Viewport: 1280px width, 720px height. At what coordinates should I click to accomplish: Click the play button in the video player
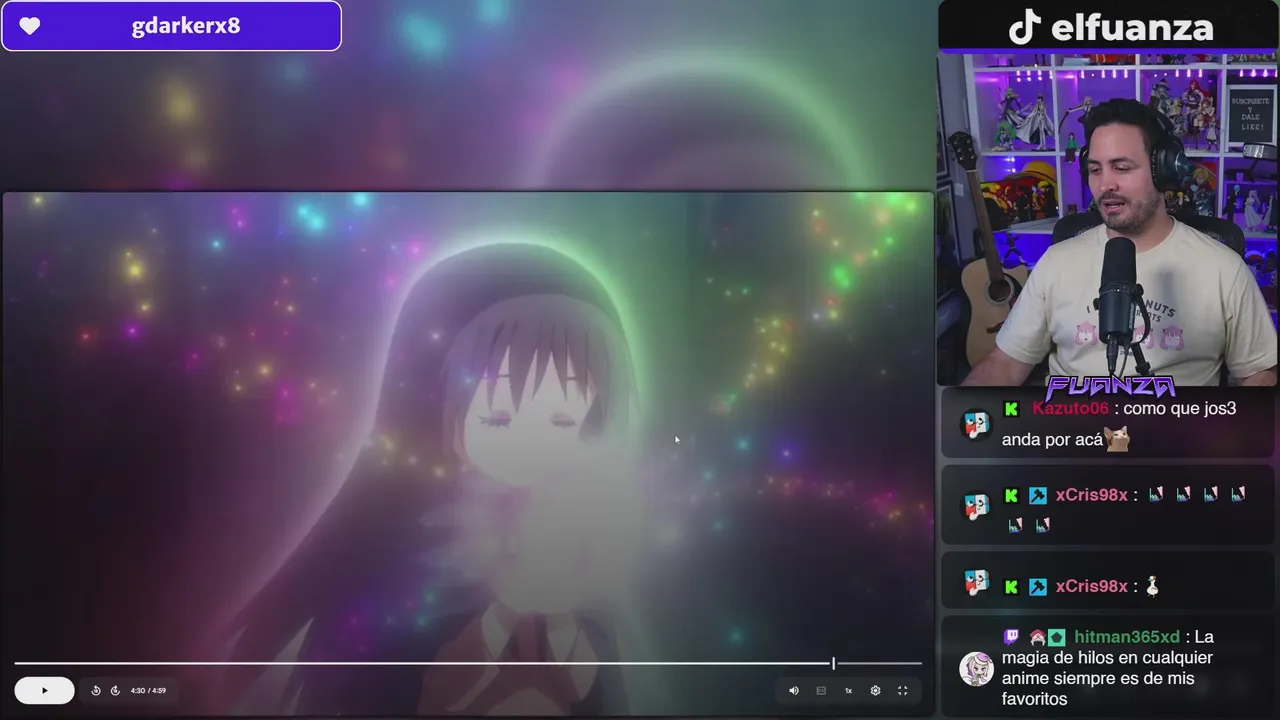[44, 690]
